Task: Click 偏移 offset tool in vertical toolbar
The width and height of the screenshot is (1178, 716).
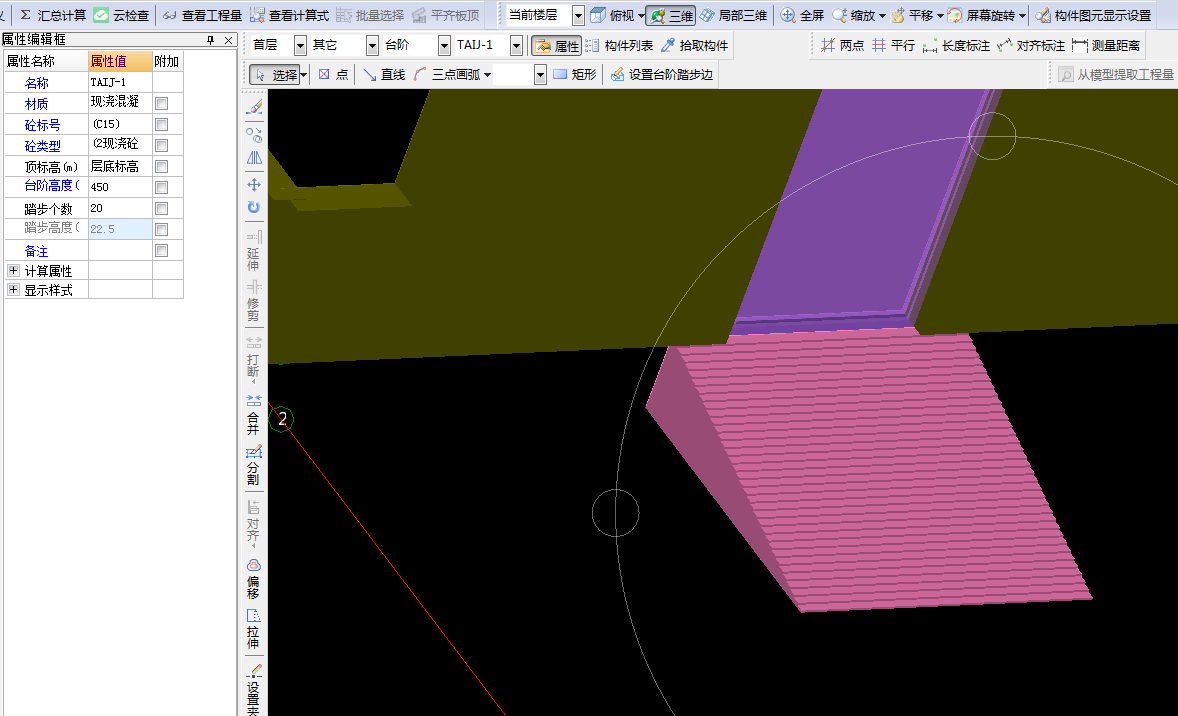Action: point(254,579)
